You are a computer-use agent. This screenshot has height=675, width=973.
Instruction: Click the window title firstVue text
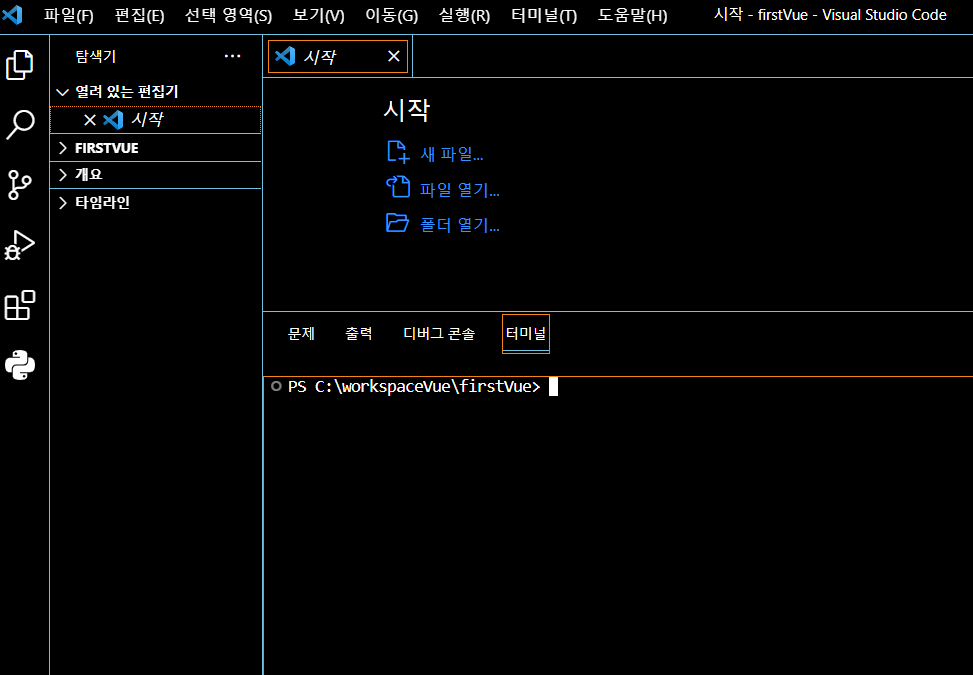(783, 14)
